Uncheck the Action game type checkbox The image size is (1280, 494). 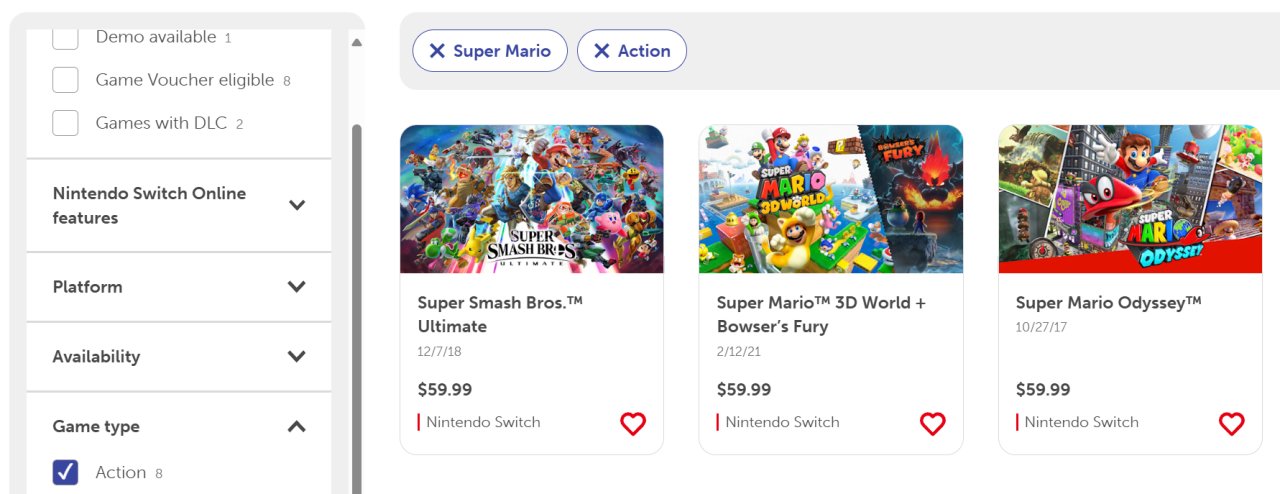(65, 472)
